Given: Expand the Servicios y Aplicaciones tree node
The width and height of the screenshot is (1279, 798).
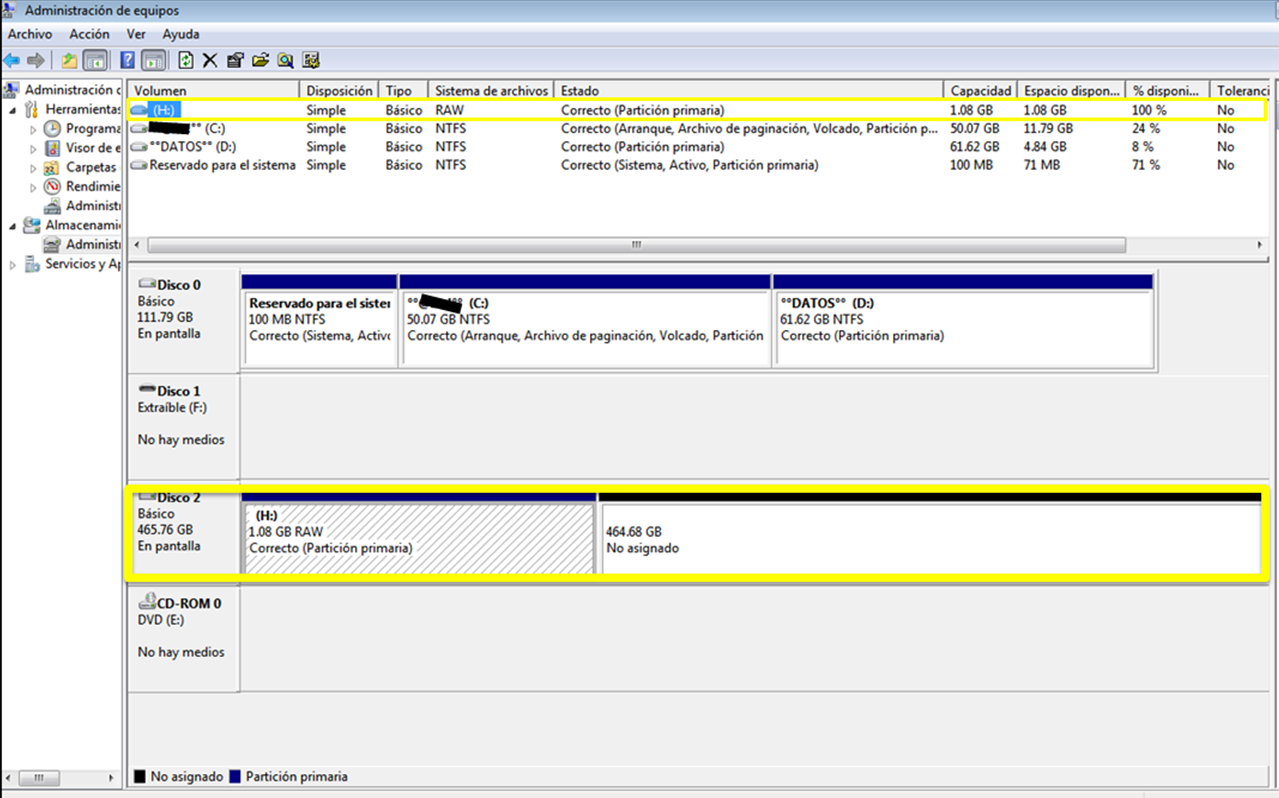Looking at the screenshot, I should point(13,265).
